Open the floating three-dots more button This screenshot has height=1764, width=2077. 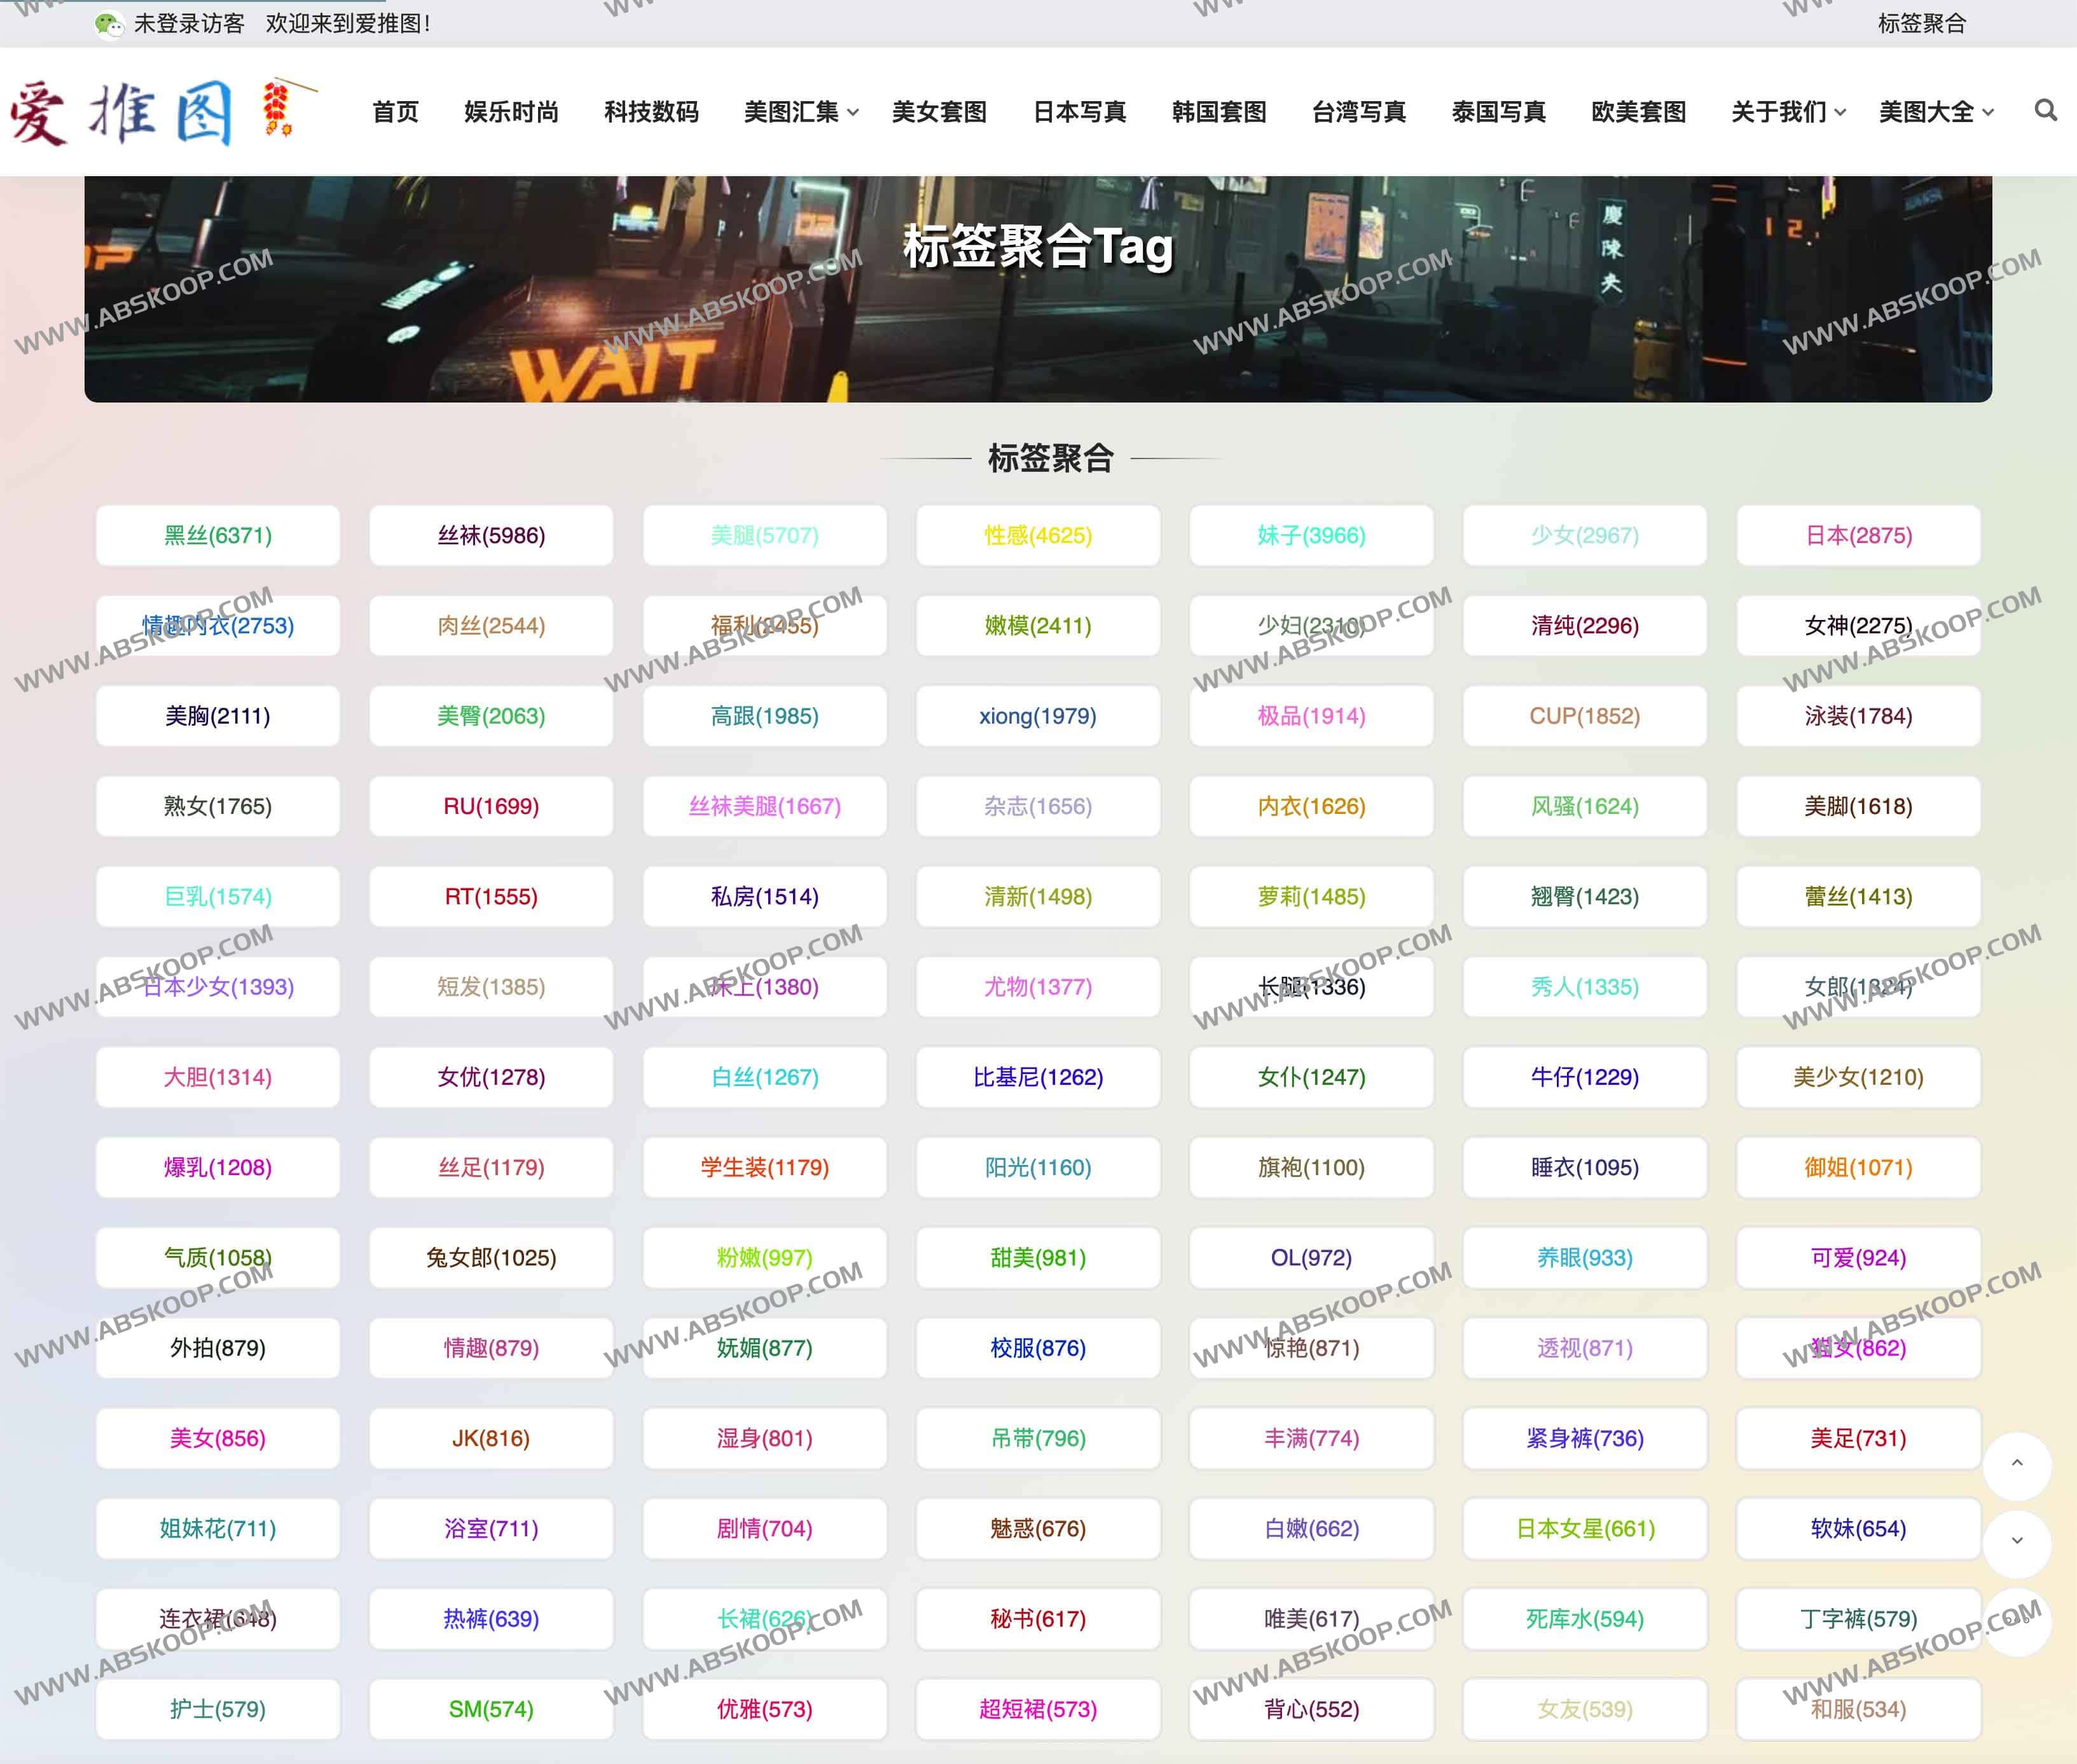(2017, 1621)
